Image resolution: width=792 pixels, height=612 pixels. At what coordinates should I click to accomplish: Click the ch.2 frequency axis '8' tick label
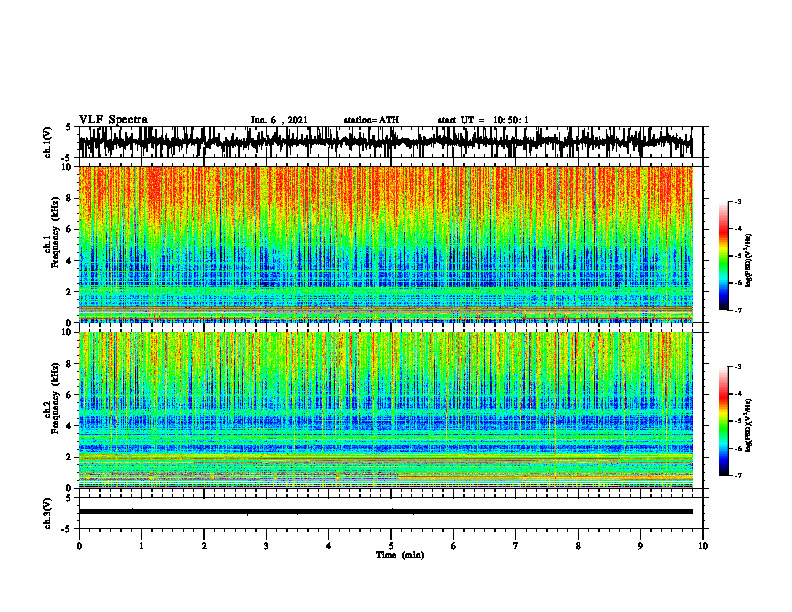click(x=70, y=364)
